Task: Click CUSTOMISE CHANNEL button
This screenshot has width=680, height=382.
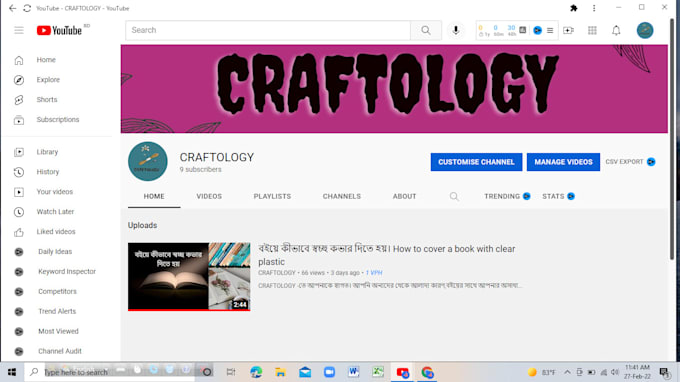Action: point(476,162)
